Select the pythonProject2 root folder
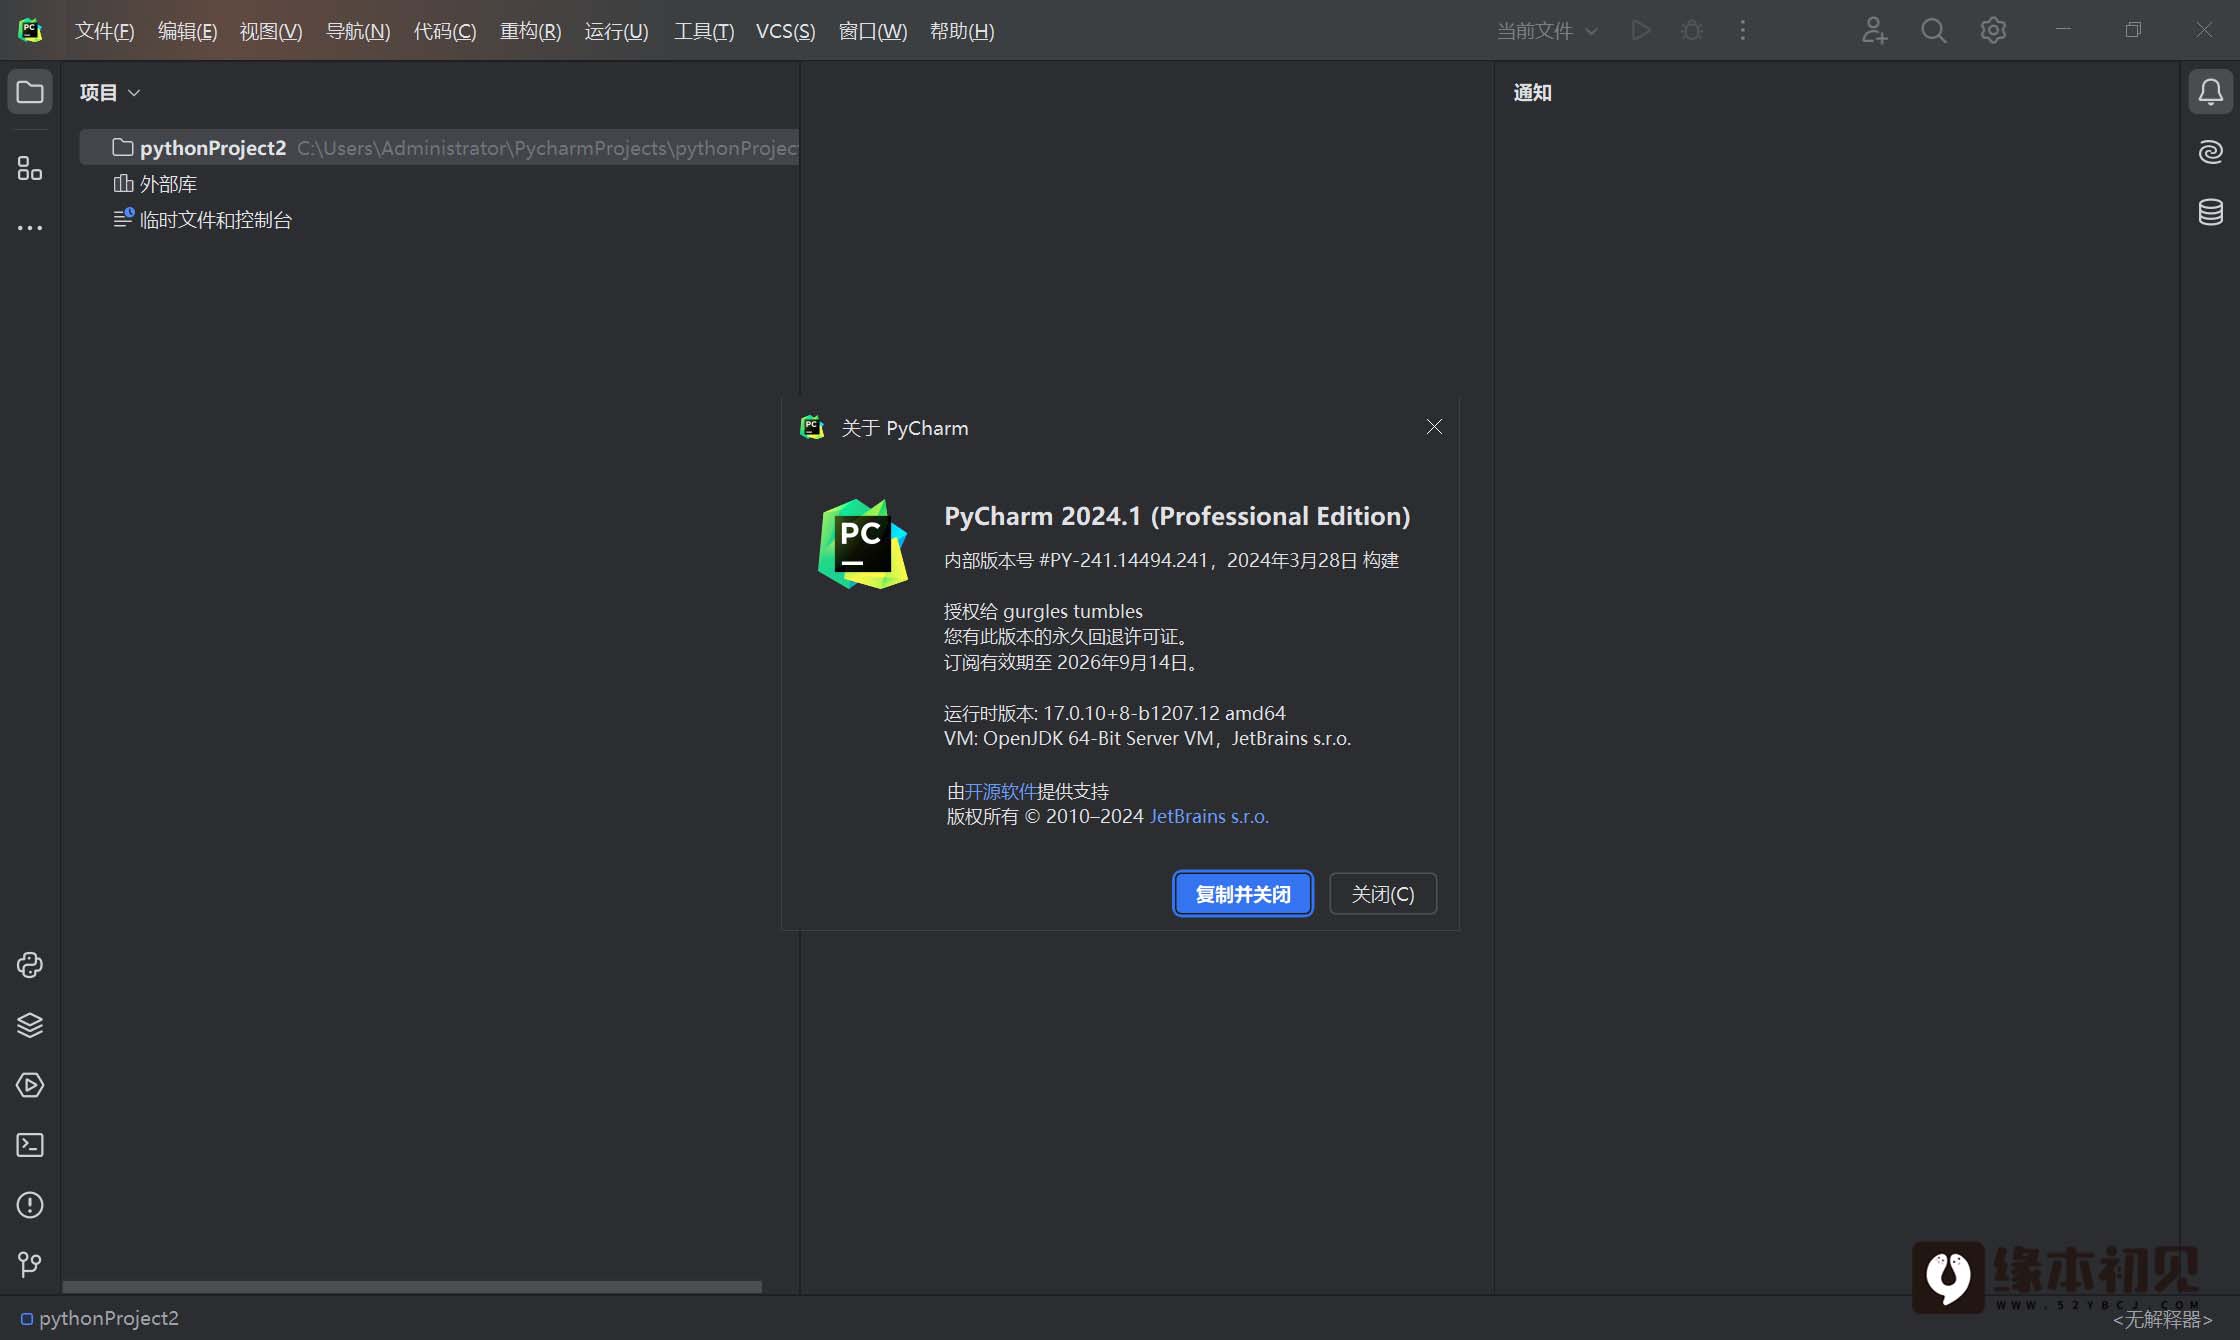Viewport: 2240px width, 1340px height. (x=440, y=148)
